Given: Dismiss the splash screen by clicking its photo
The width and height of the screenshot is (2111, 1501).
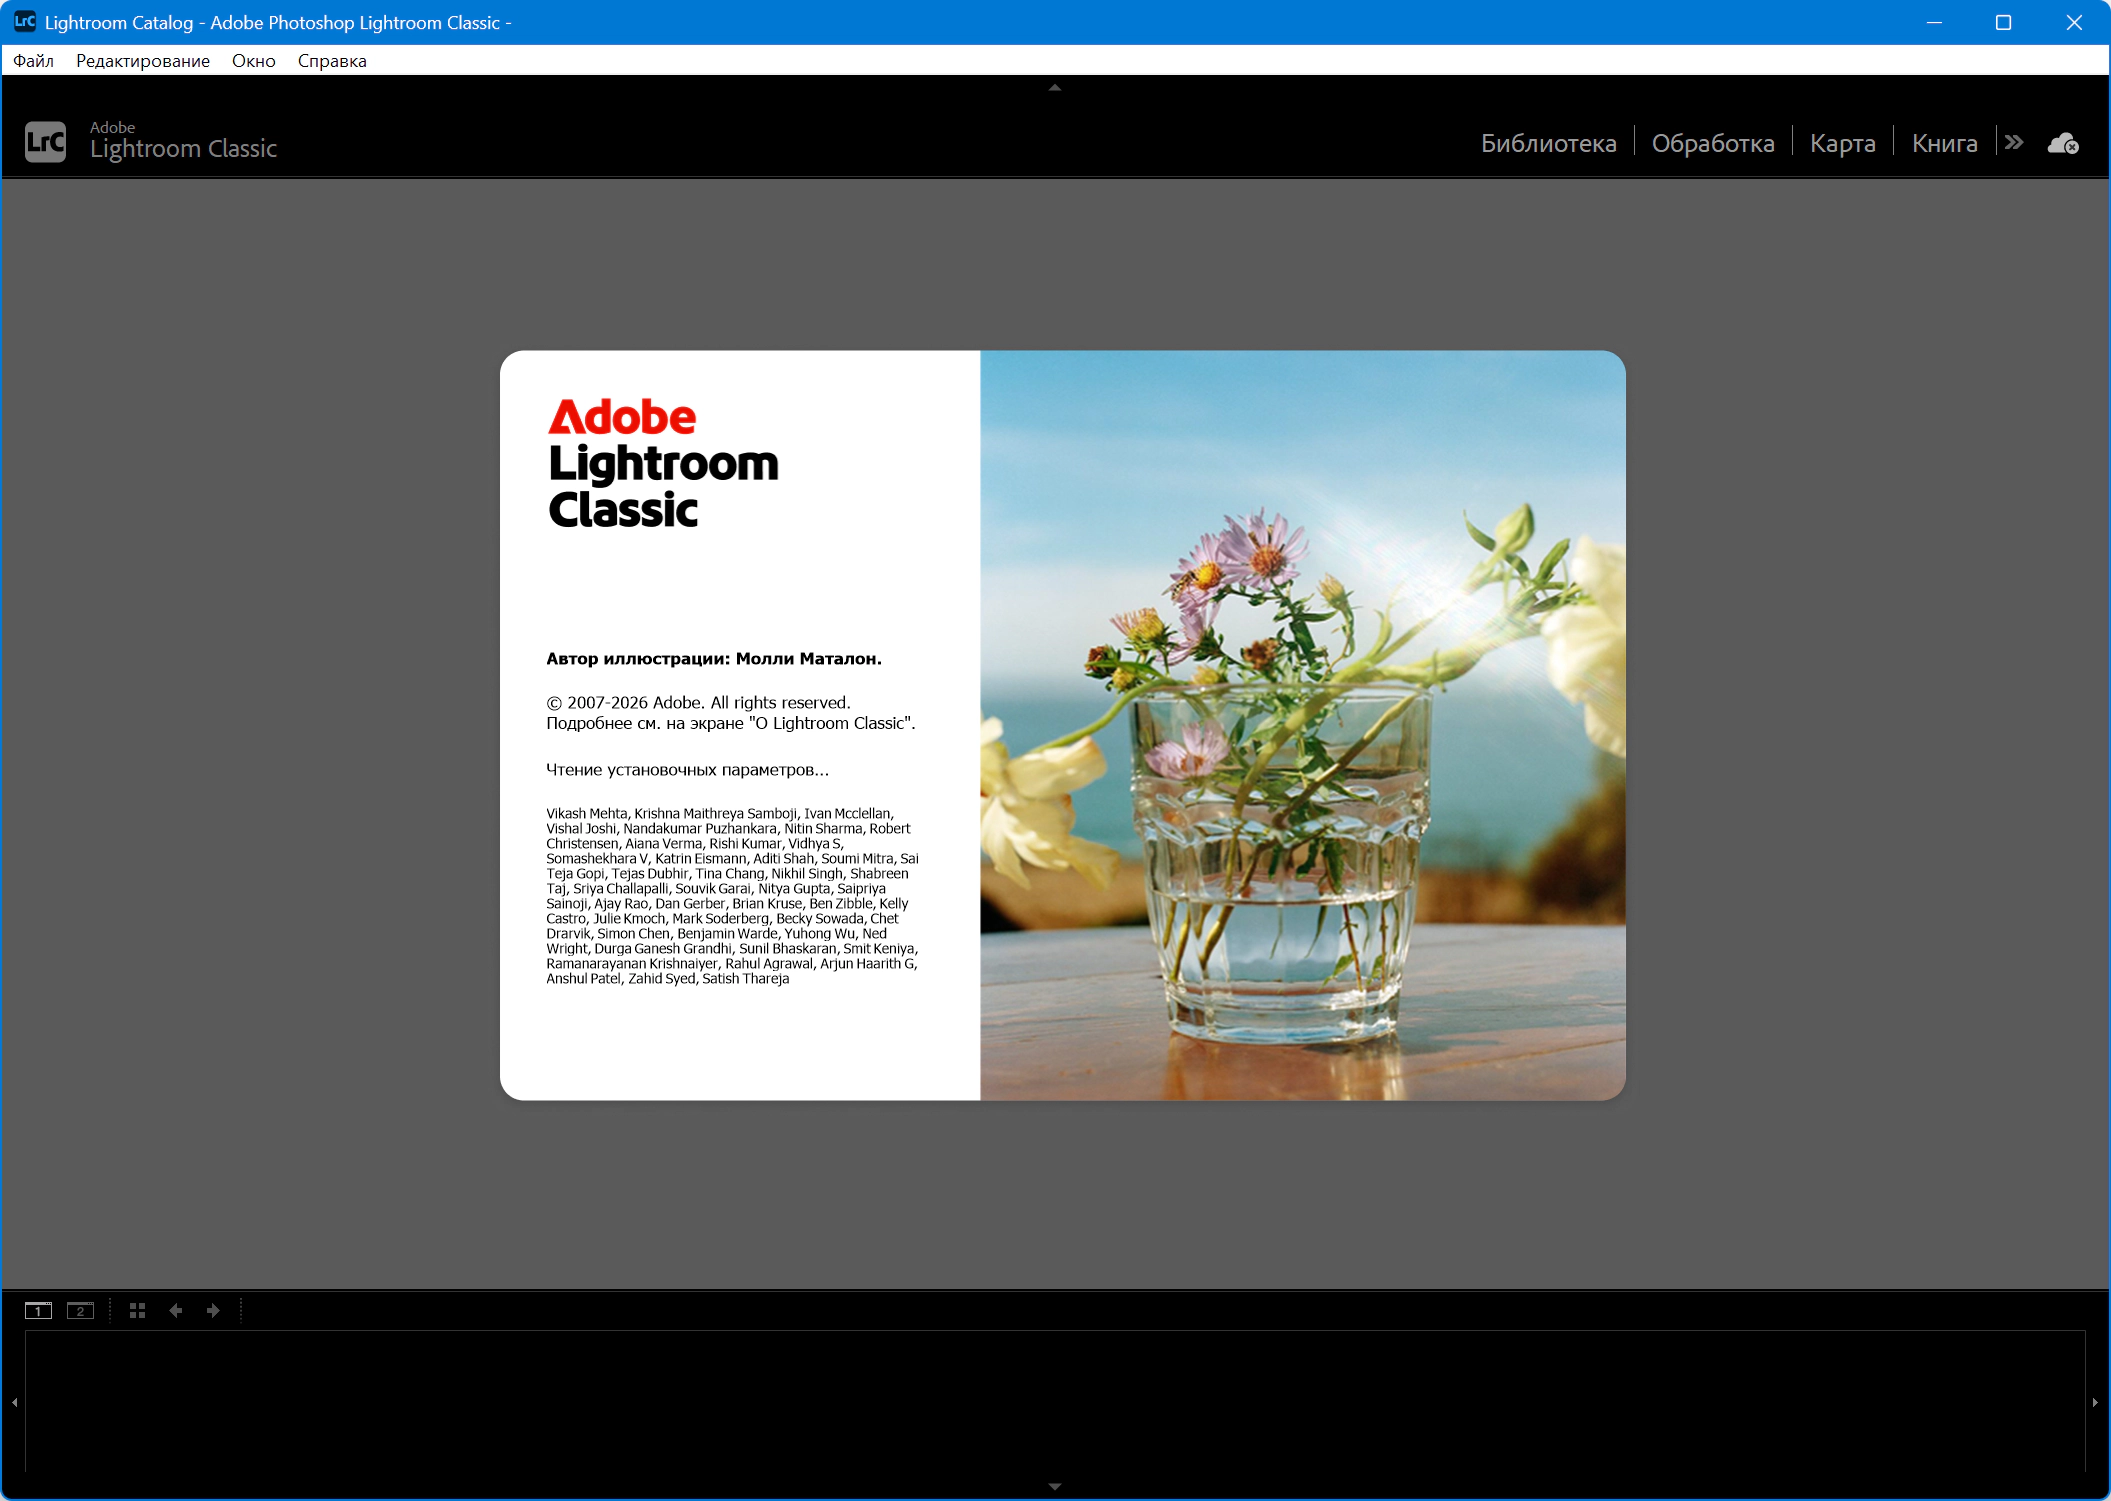Looking at the screenshot, I should click(1302, 725).
